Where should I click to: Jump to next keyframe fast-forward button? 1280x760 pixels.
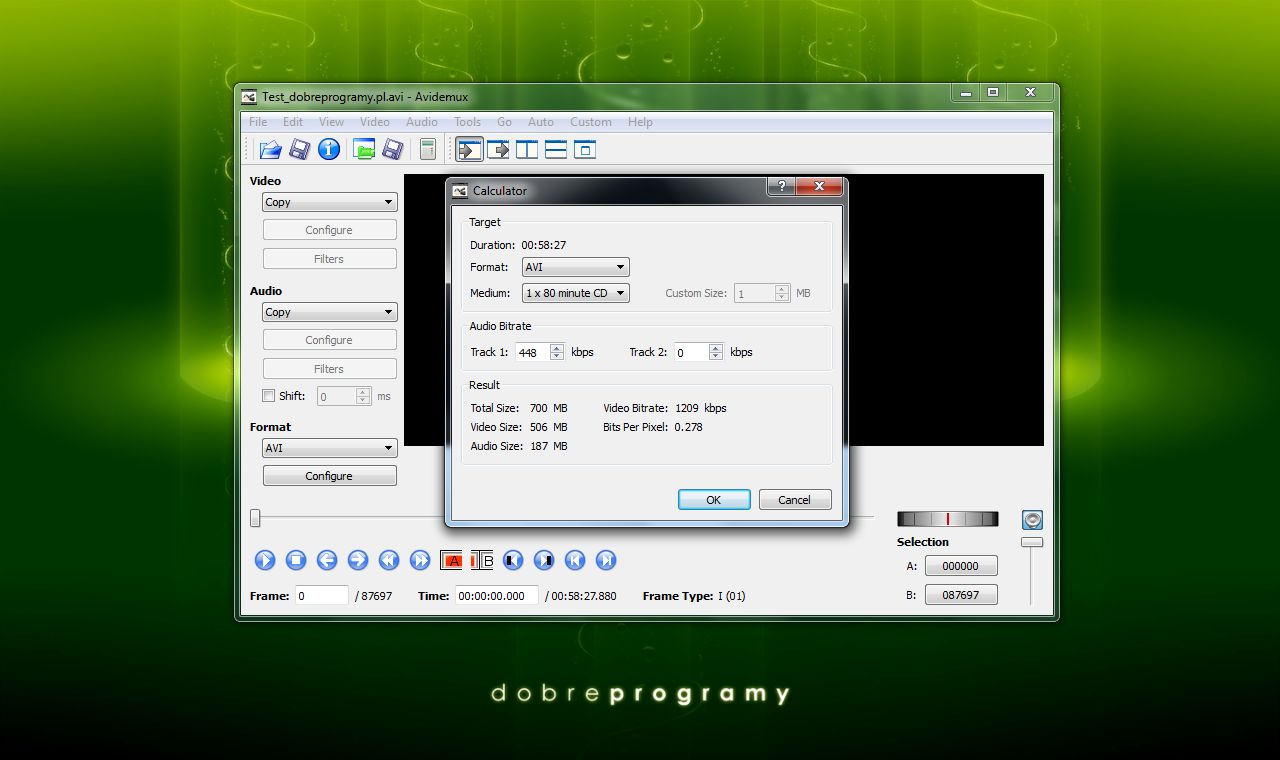[420, 560]
